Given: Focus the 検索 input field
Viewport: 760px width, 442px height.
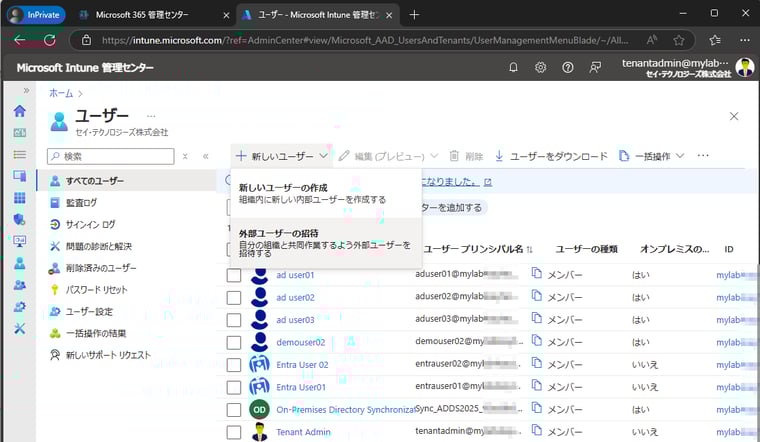Looking at the screenshot, I should 111,156.
